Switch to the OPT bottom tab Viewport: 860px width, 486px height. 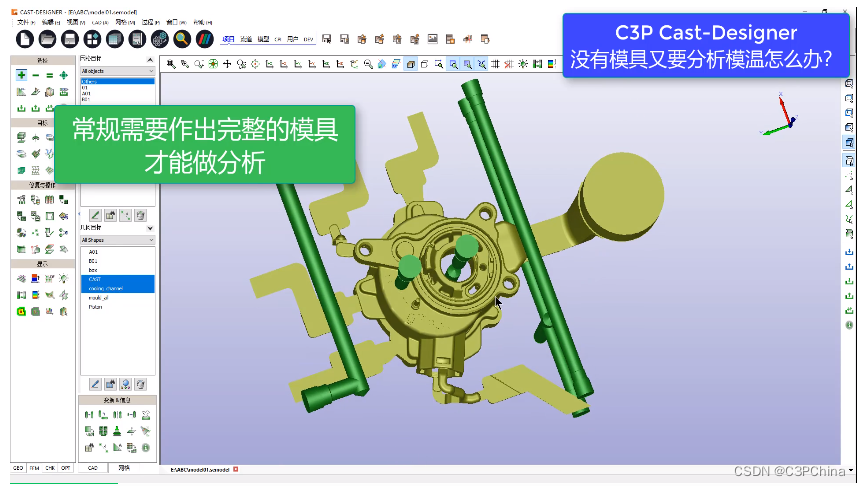[66, 468]
